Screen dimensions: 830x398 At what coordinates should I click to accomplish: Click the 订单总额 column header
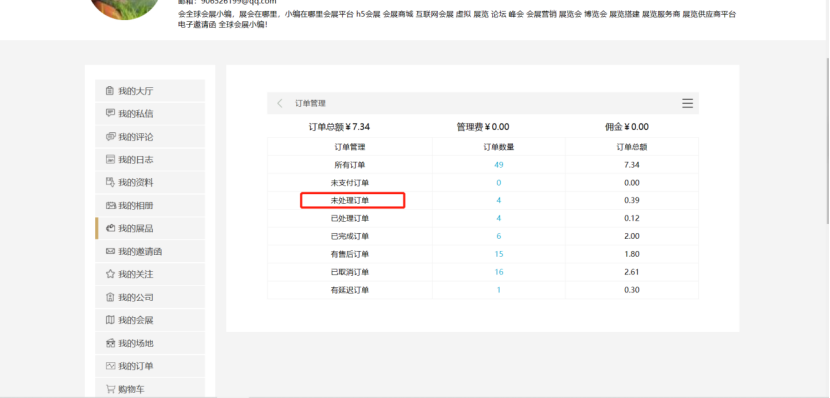[632, 147]
